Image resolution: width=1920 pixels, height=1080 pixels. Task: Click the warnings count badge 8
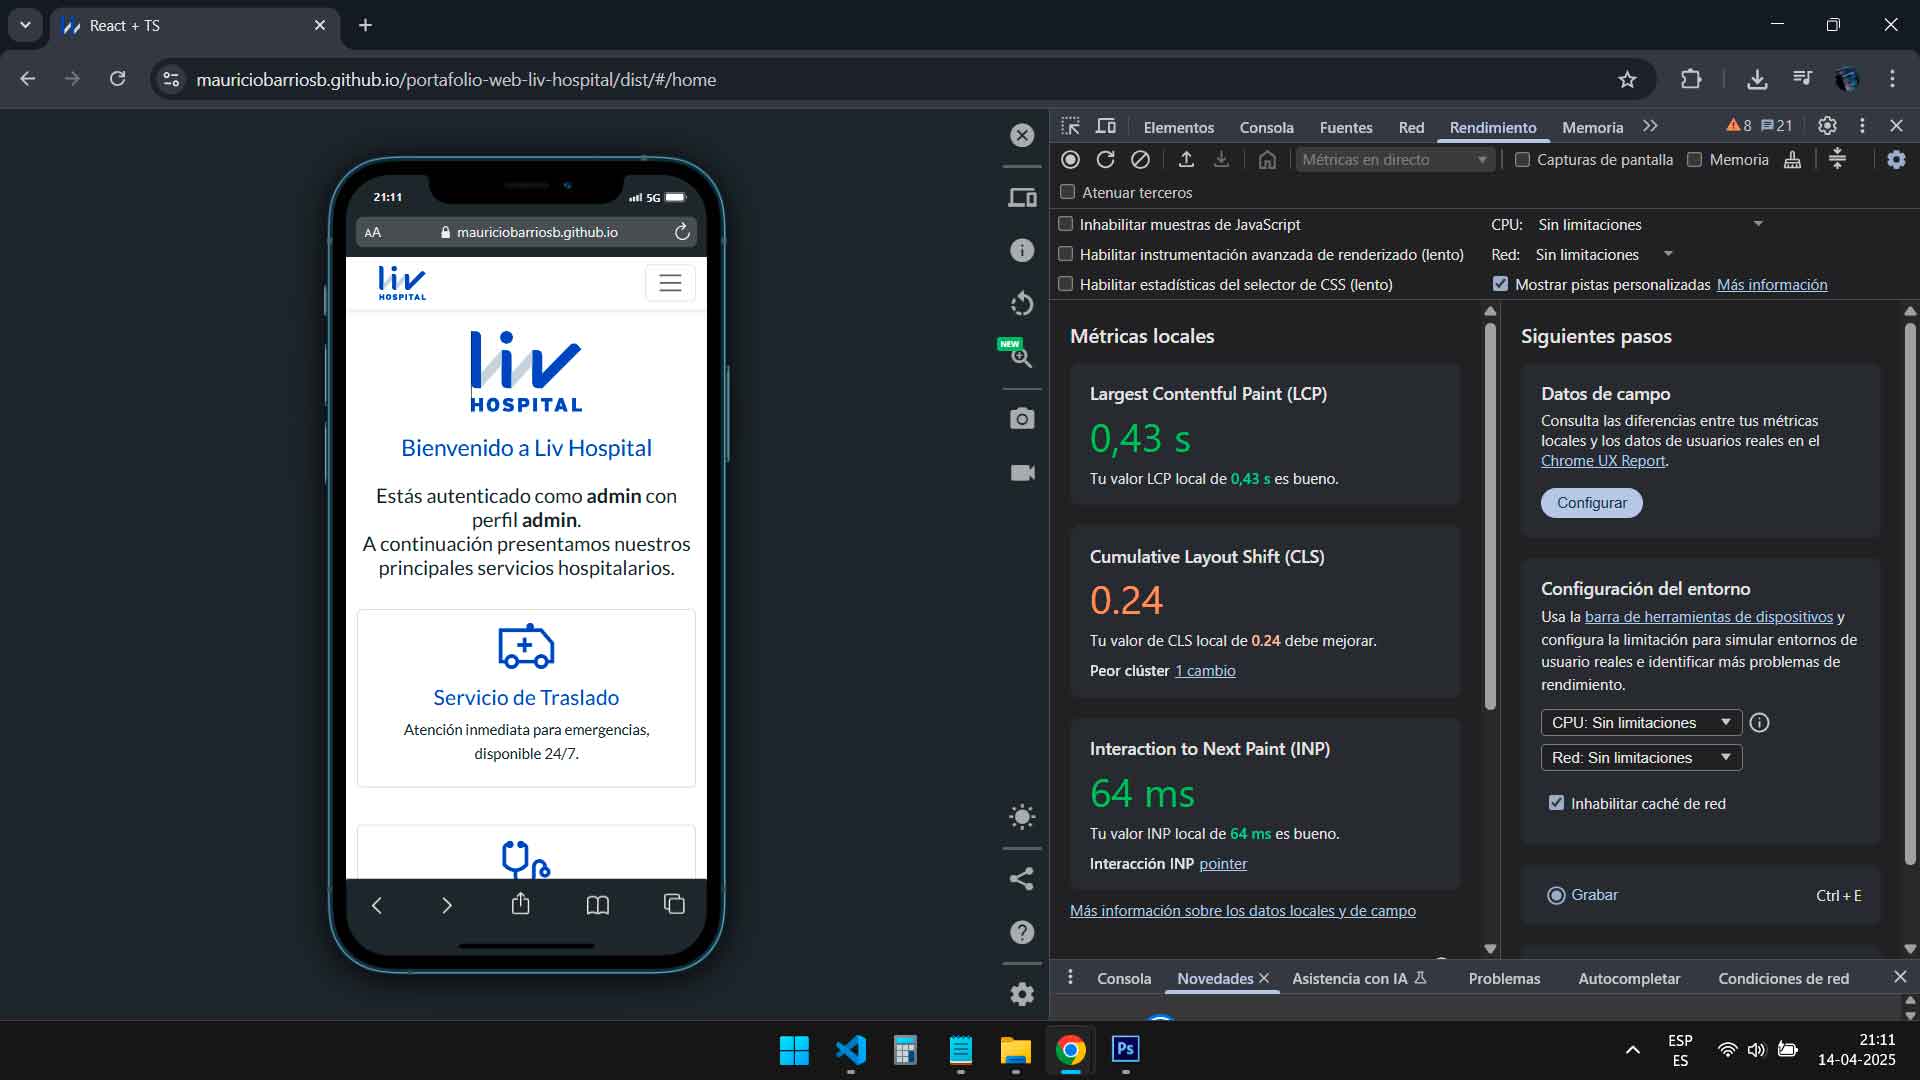[x=1739, y=126]
